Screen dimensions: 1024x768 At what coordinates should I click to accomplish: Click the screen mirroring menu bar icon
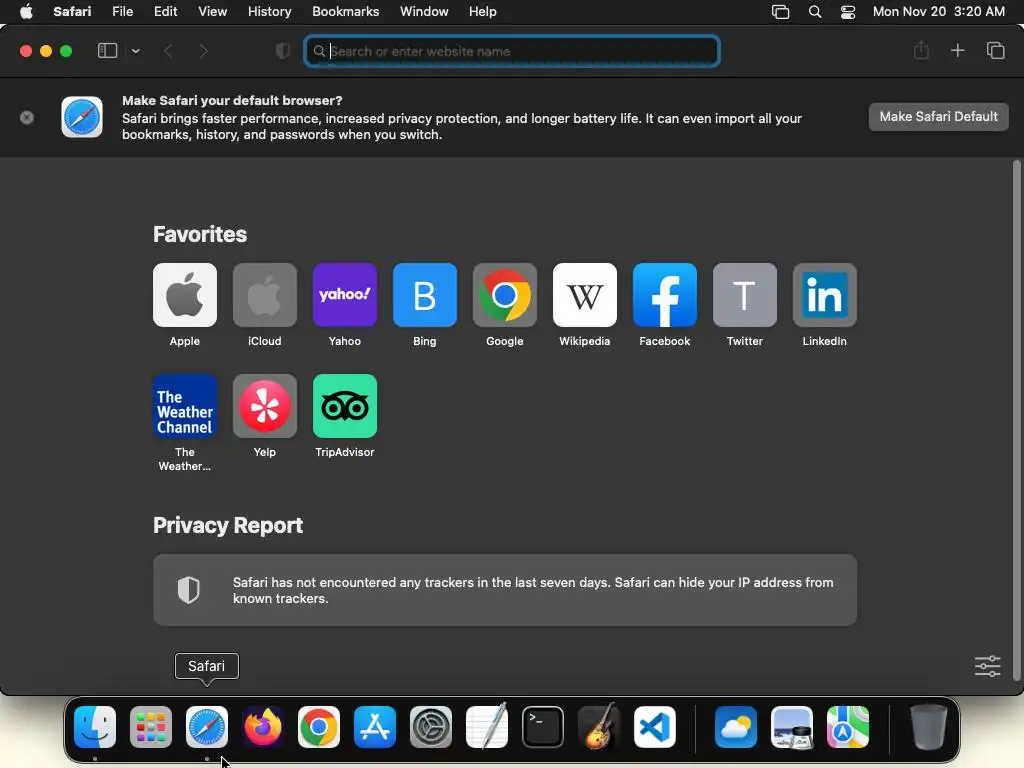780,12
